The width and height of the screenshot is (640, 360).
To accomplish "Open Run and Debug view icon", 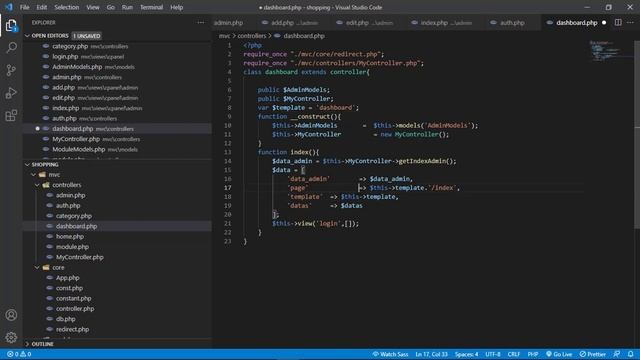I will (11, 93).
